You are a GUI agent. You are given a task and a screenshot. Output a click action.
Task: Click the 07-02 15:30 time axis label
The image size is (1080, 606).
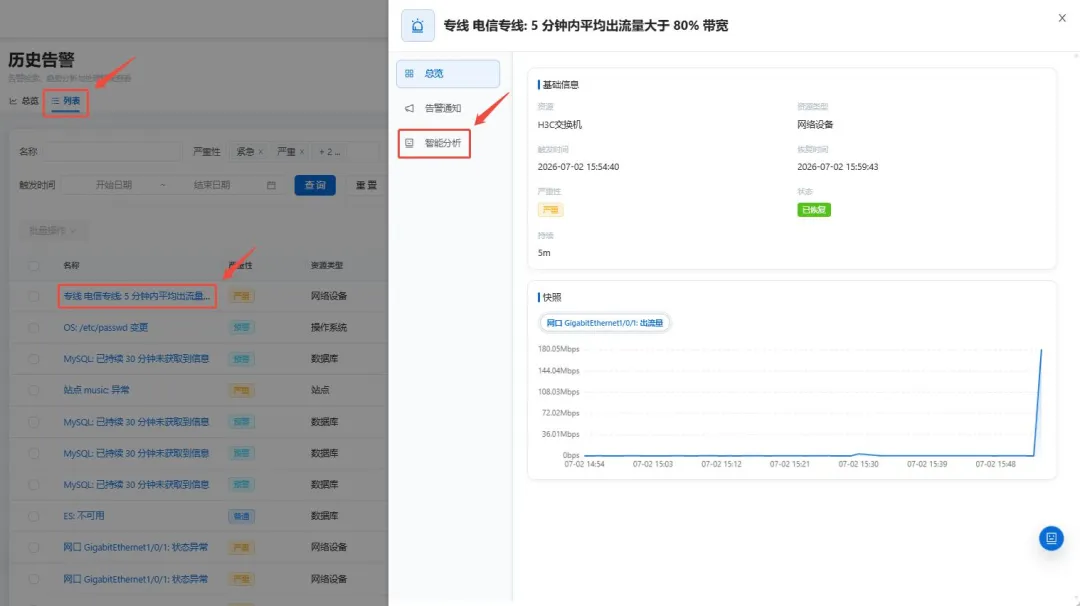(x=858, y=464)
